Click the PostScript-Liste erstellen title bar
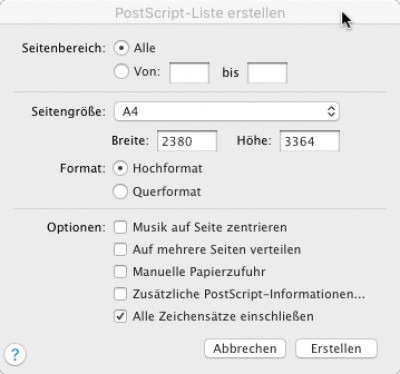400x374 pixels. [x=200, y=13]
